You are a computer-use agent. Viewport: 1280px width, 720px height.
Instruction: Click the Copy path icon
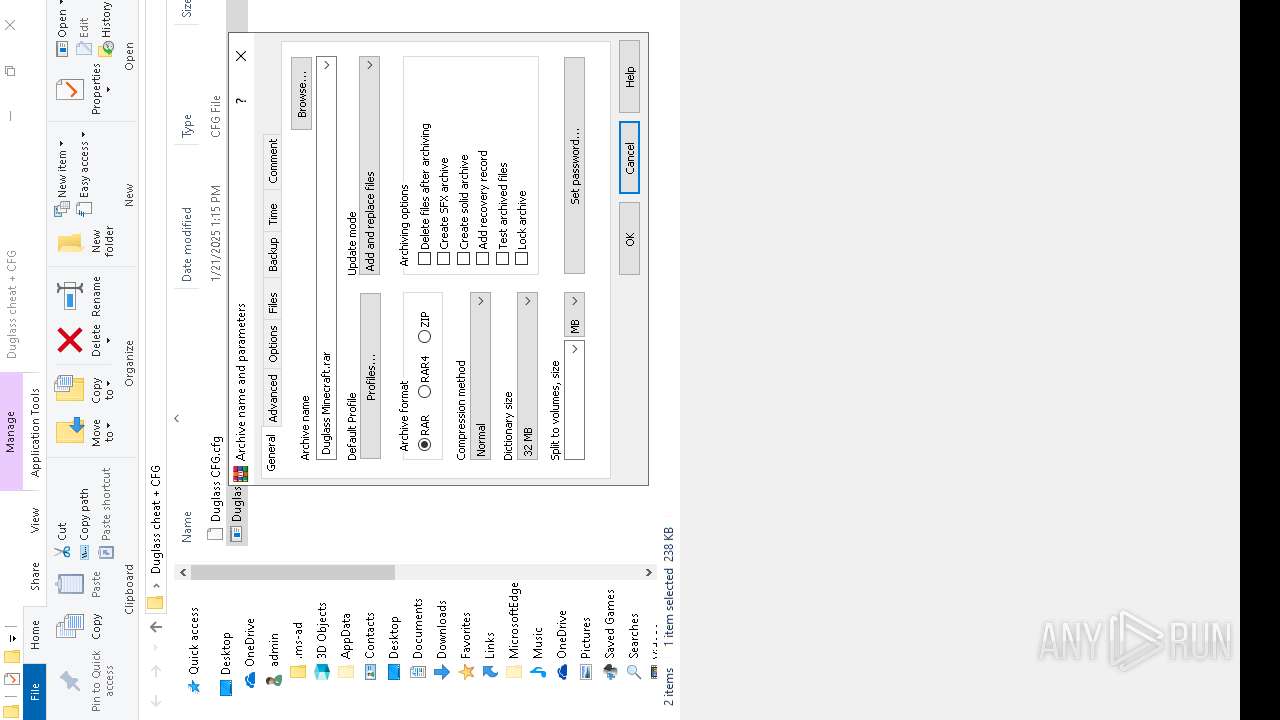(x=85, y=551)
